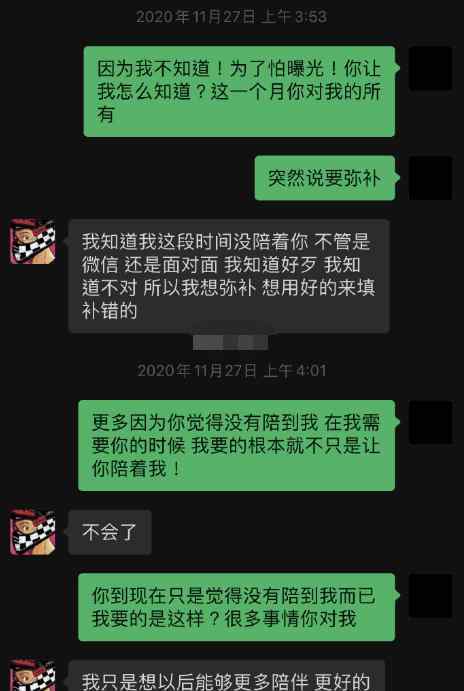
Task: Tap the text 想用好的来填补错的 in gray bubble
Action: pyautogui.click(x=228, y=300)
